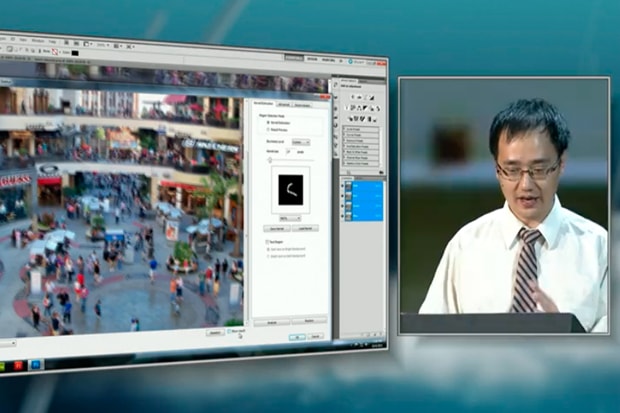Open the dropdown at the dialog's lower-left corner
This screenshot has height=413, width=620.
7,343
